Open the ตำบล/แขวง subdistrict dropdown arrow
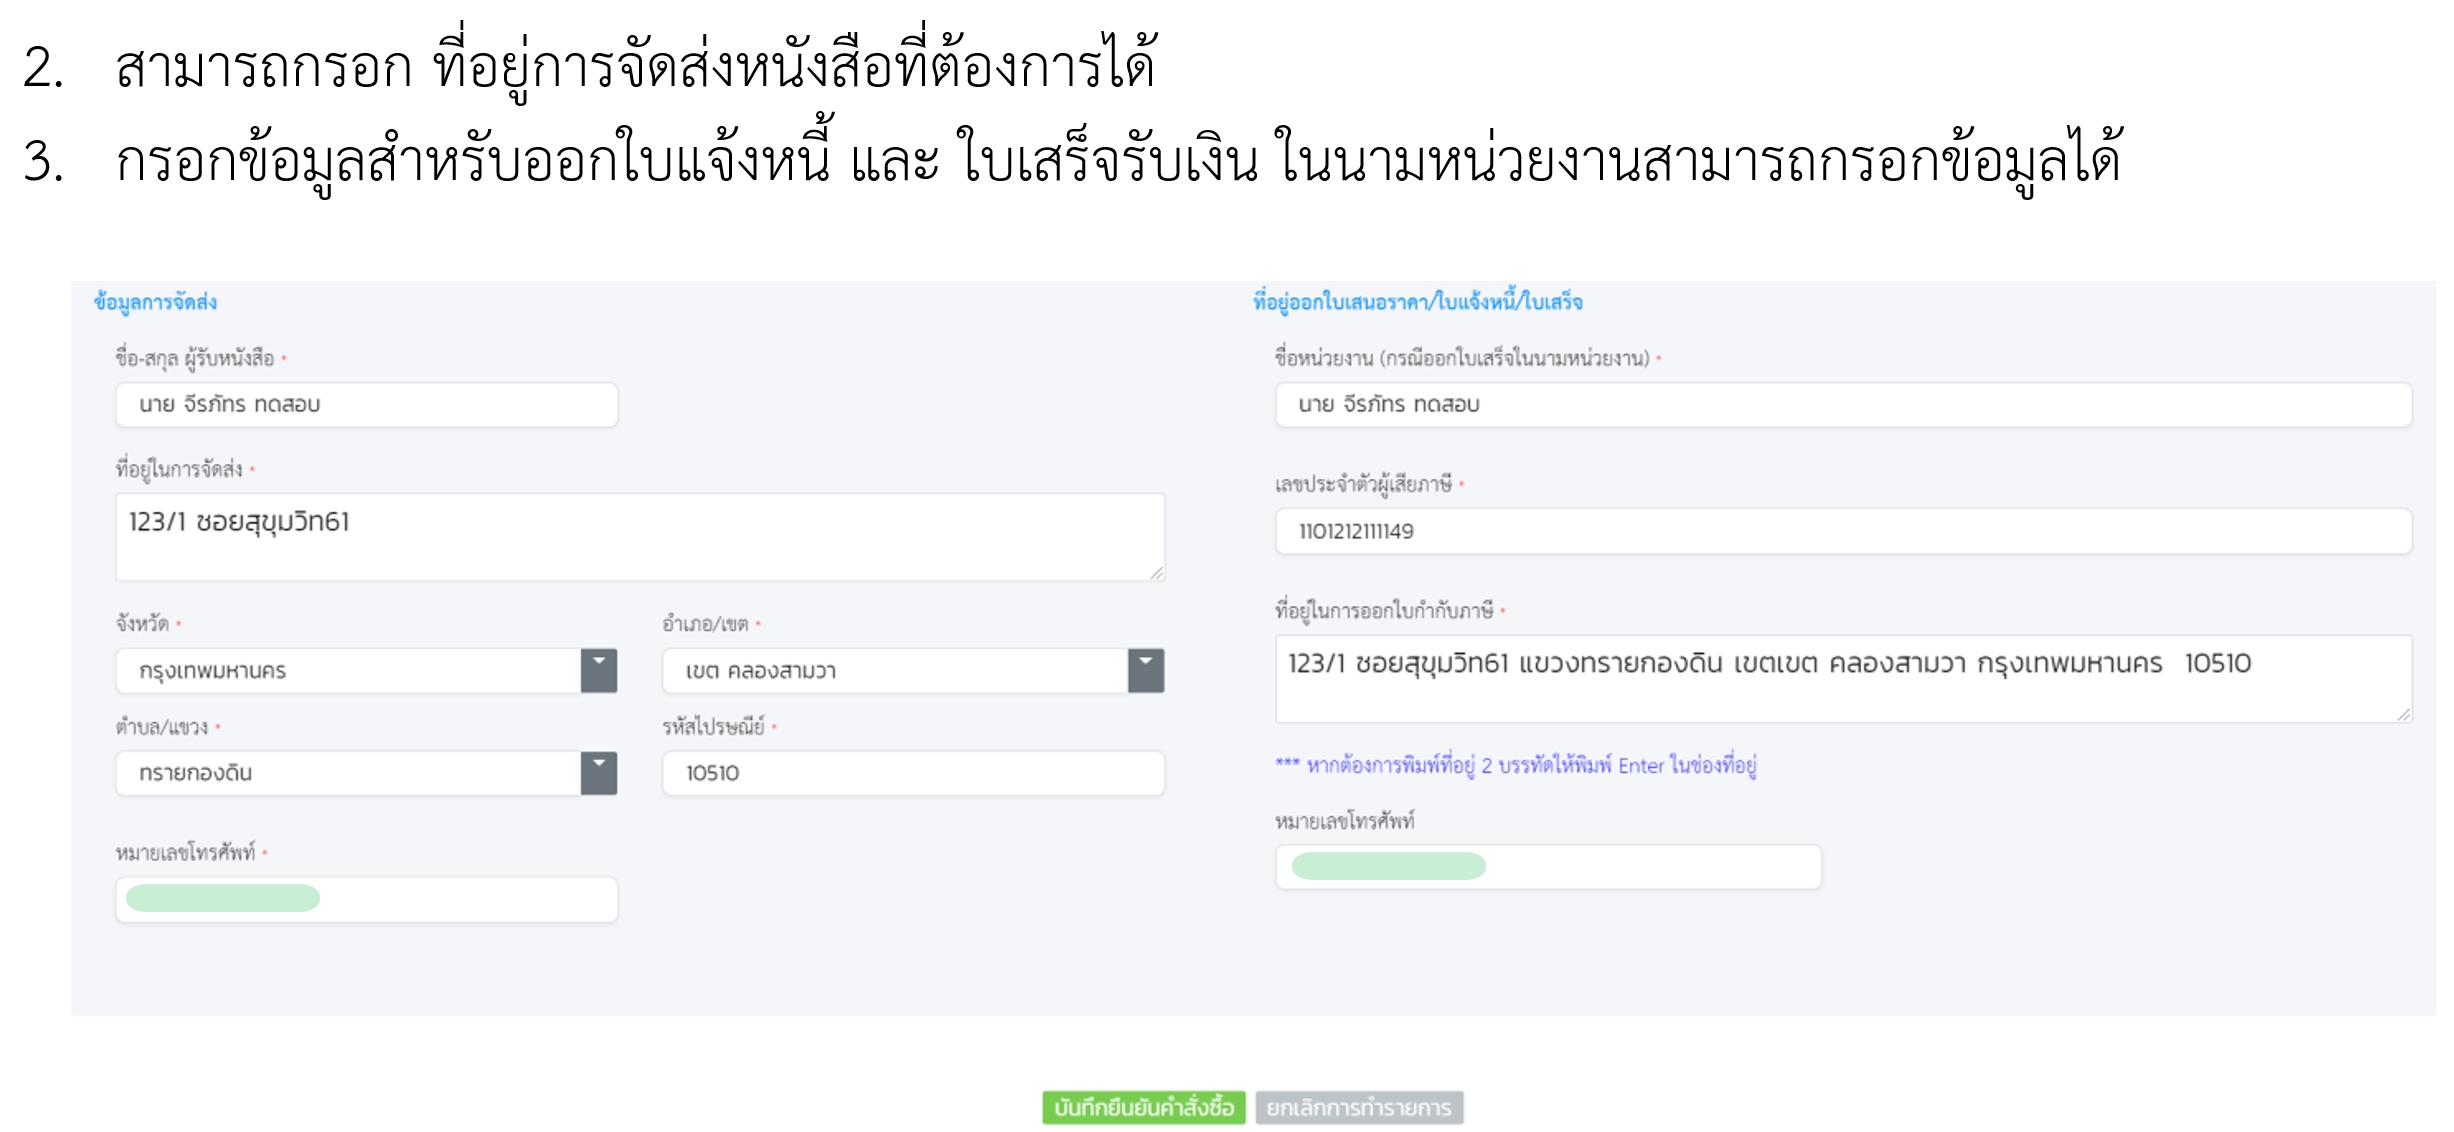This screenshot has width=2454, height=1132. [x=598, y=773]
